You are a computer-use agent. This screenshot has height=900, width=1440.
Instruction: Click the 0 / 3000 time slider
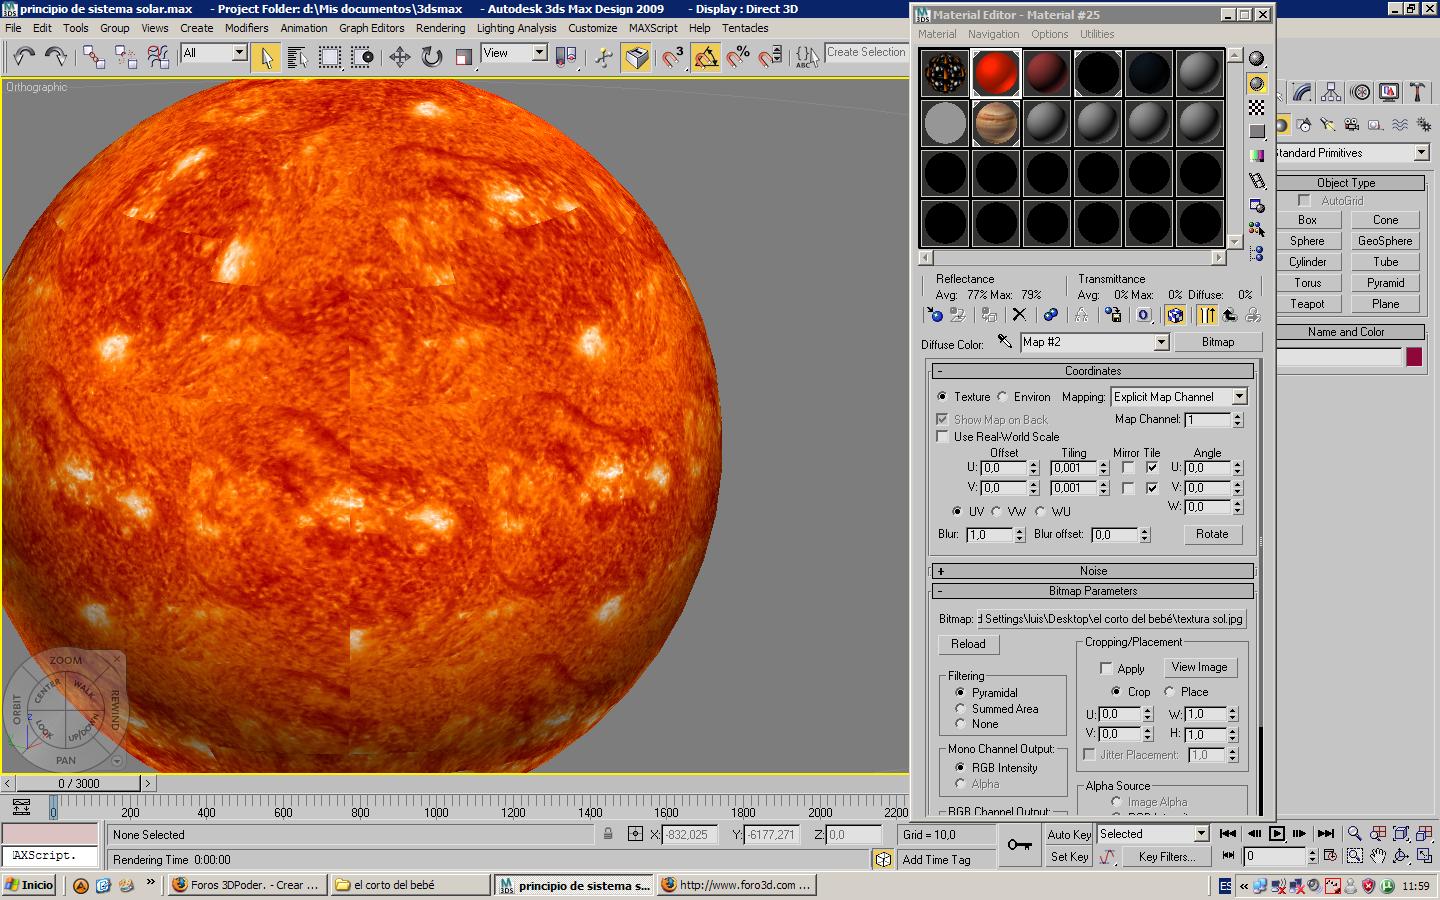(x=78, y=784)
